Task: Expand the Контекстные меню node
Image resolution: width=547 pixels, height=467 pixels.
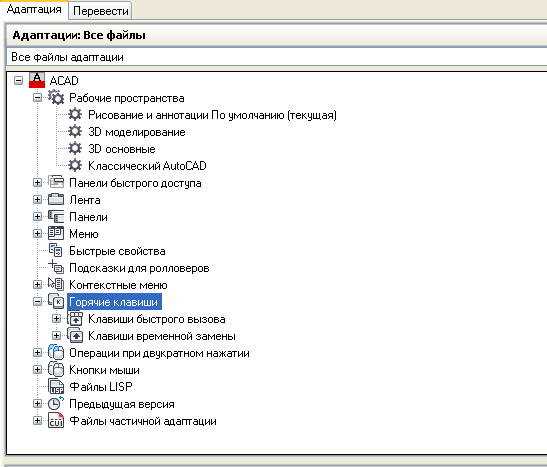Action: [37, 285]
